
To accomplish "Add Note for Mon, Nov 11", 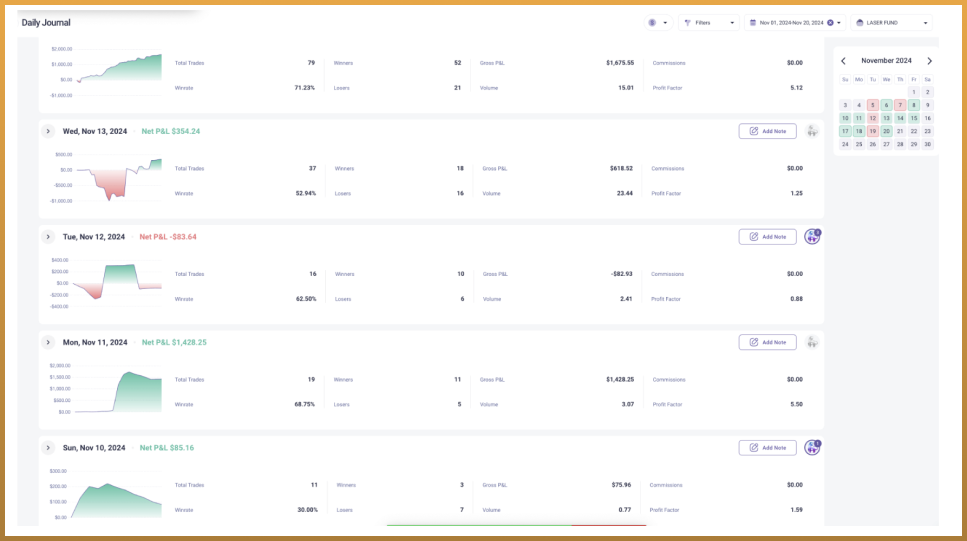I will pos(767,342).
